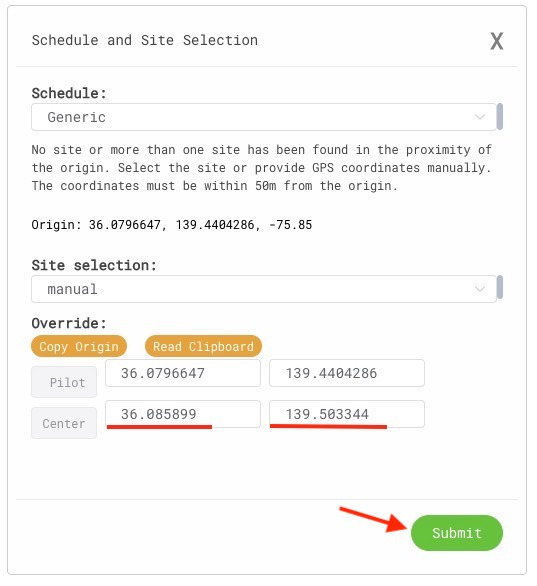This screenshot has height=586, width=537.
Task: Click the Pilot longitude field 139.4404286
Action: click(347, 373)
